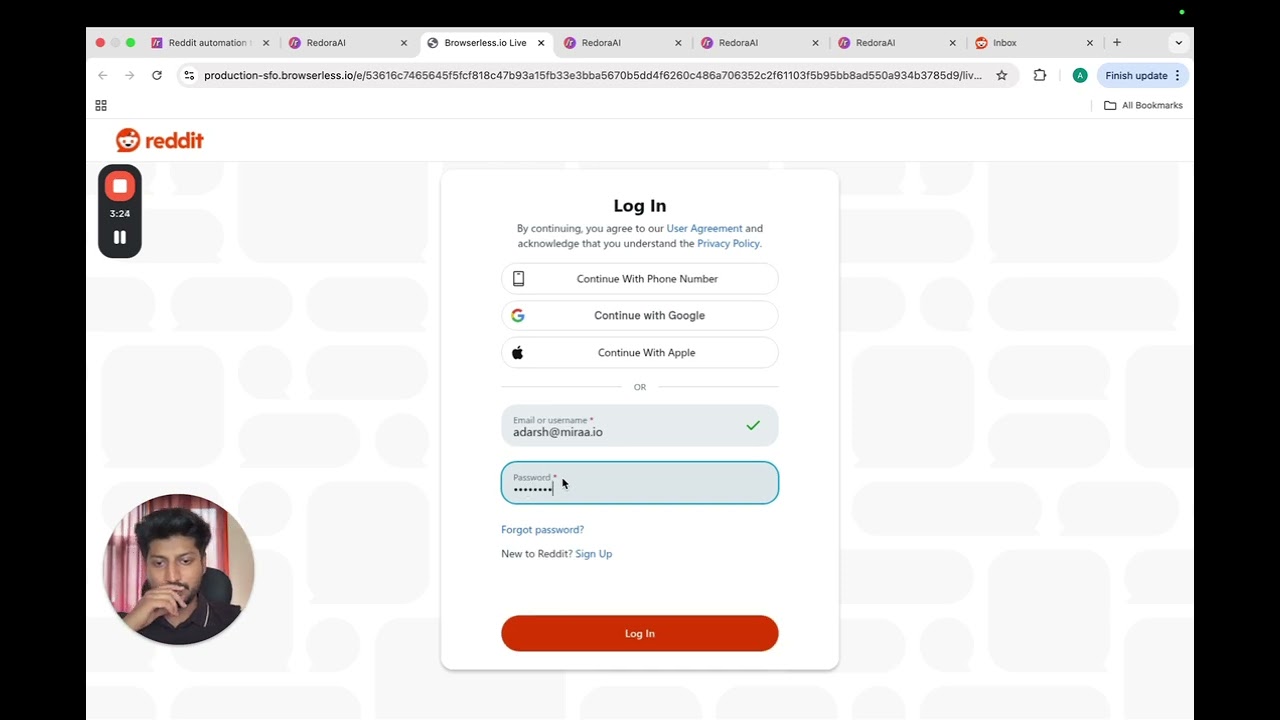1280x720 pixels.
Task: Expand the tab search dropdown
Action: 1179,43
